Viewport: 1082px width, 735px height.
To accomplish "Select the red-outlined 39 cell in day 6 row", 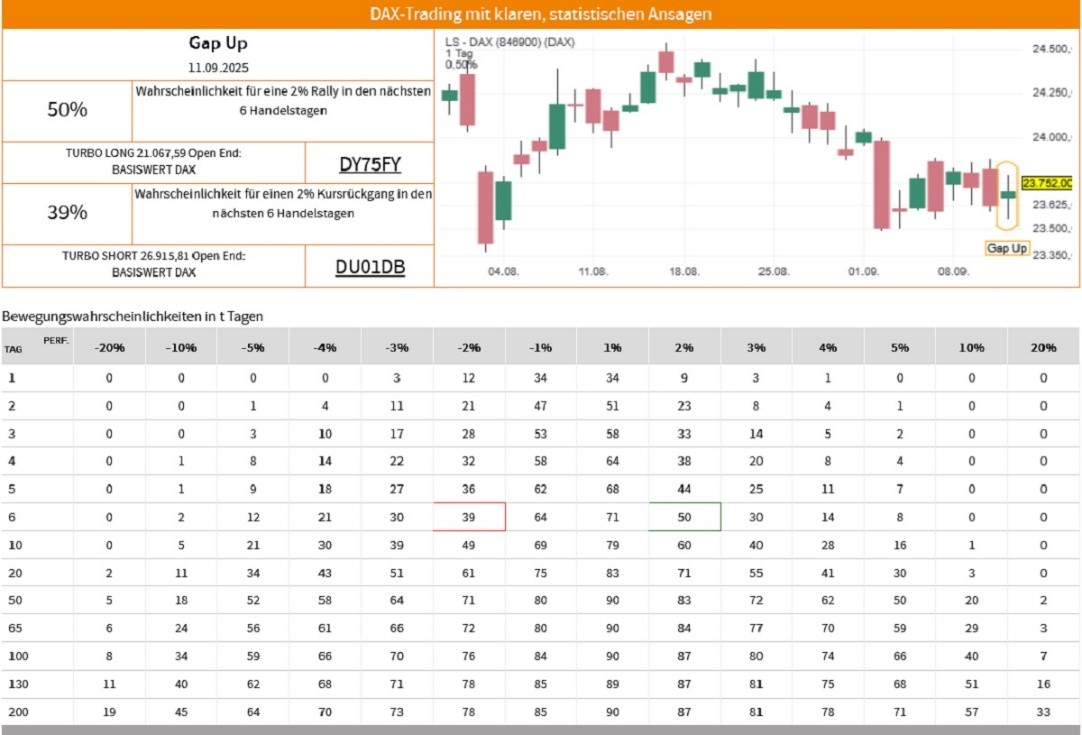I will [x=469, y=517].
